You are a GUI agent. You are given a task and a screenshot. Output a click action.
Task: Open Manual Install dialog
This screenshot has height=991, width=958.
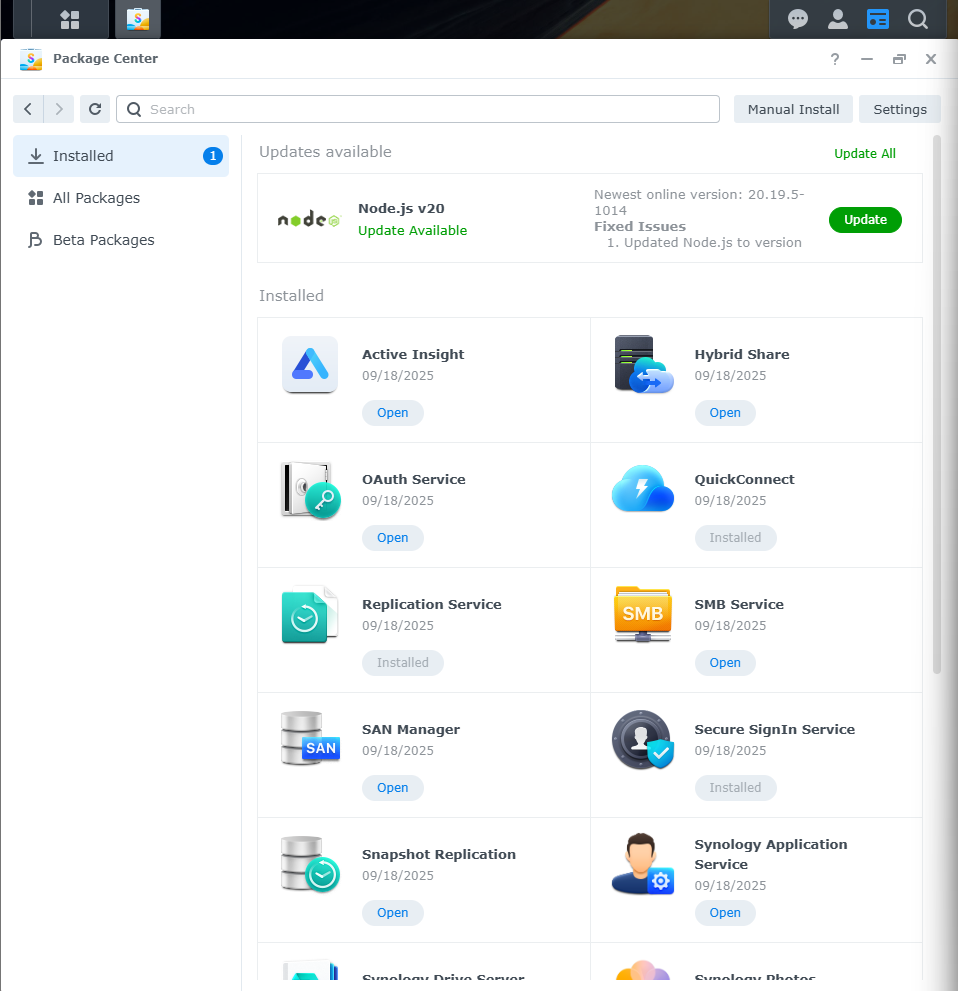(793, 109)
